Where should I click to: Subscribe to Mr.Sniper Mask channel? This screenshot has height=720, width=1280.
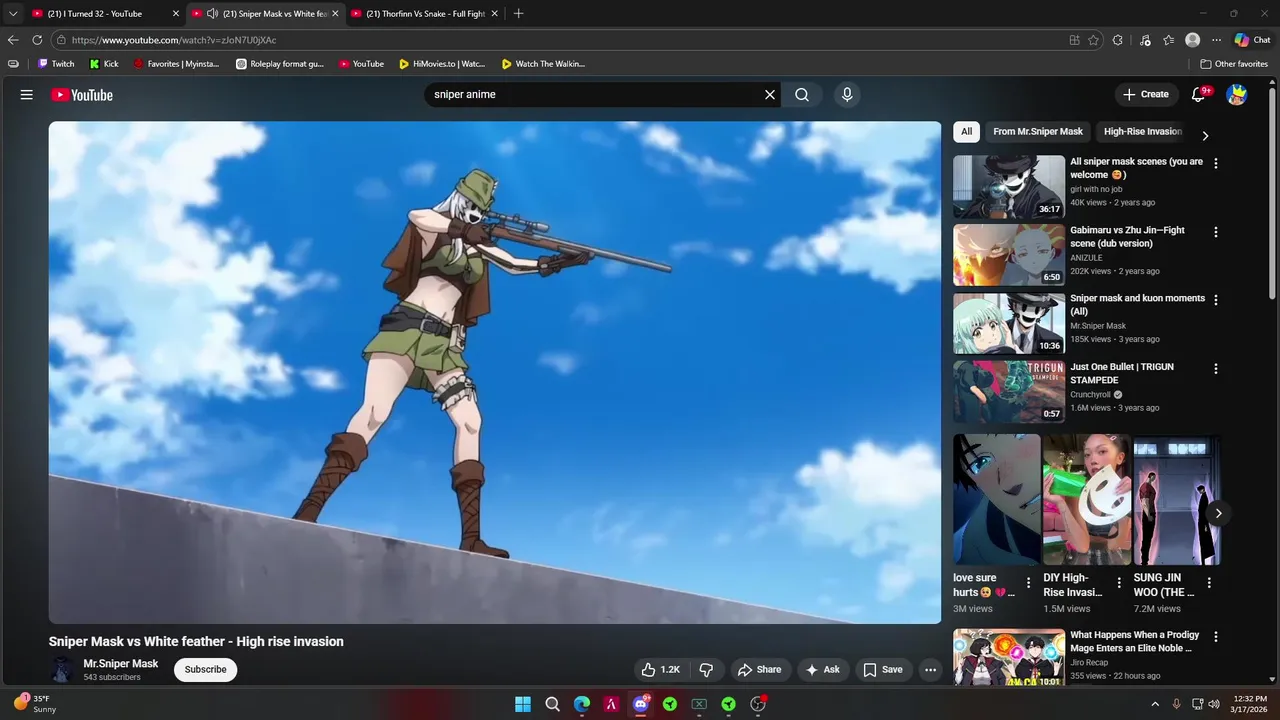coord(205,669)
